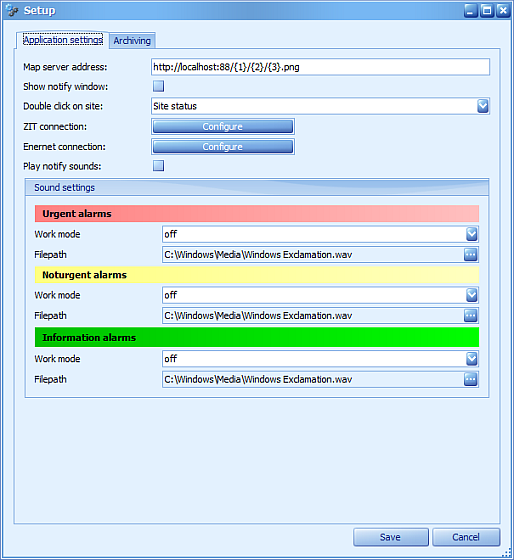
Task: Configure the ZIT connection
Action: point(223,126)
